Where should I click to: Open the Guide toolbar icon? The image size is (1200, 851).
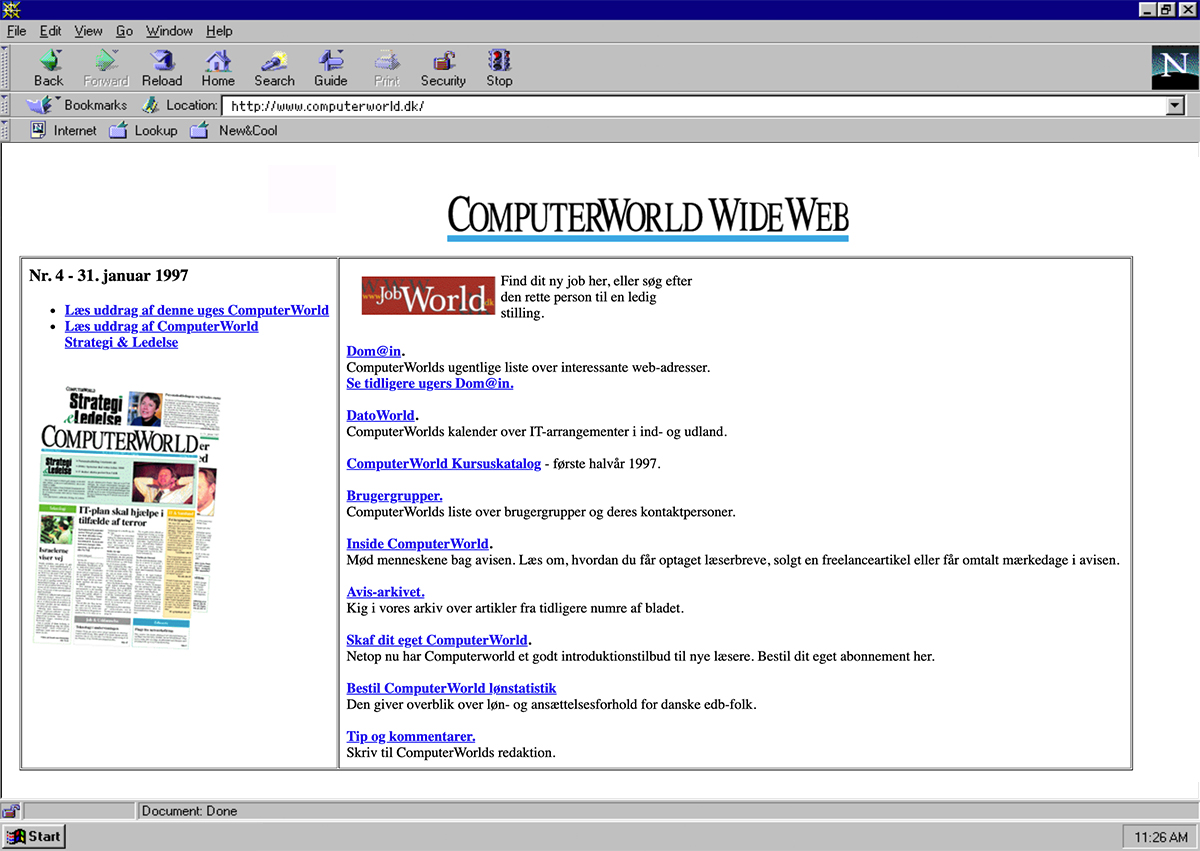point(331,68)
